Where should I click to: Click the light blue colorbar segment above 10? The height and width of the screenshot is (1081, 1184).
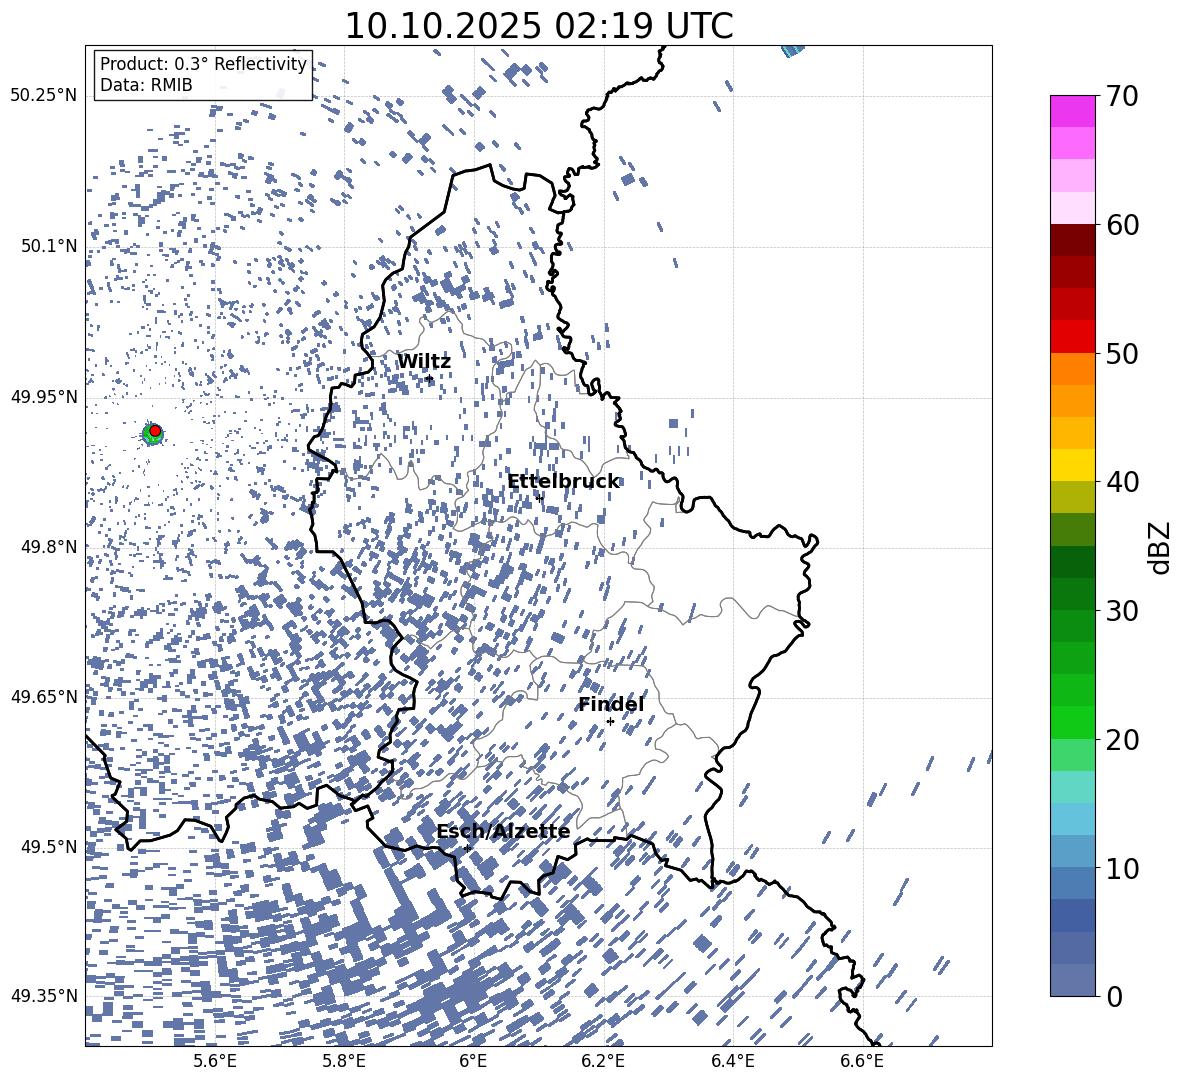tap(1072, 852)
